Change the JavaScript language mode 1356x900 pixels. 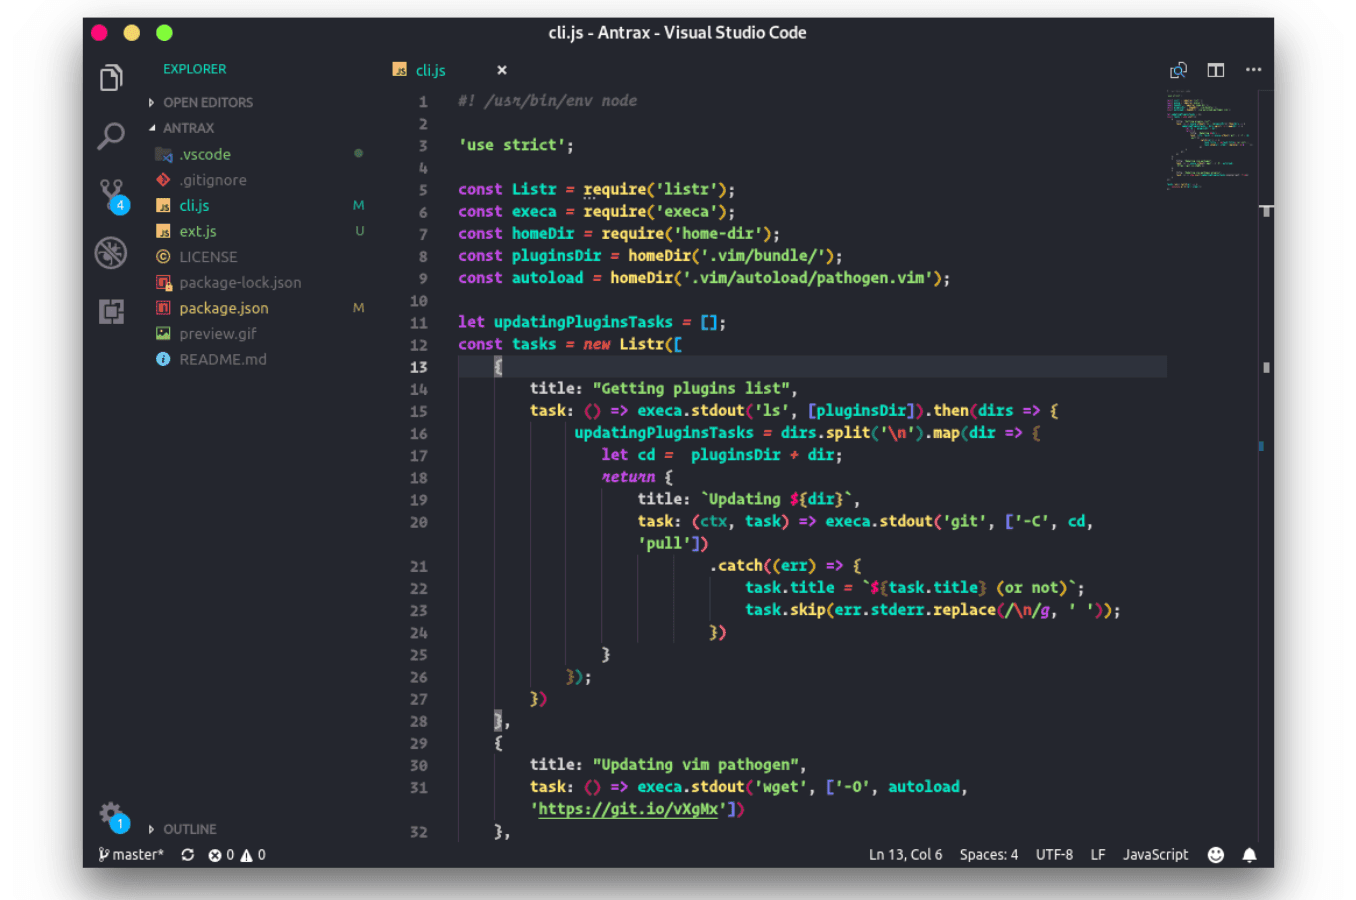pyautogui.click(x=1155, y=855)
